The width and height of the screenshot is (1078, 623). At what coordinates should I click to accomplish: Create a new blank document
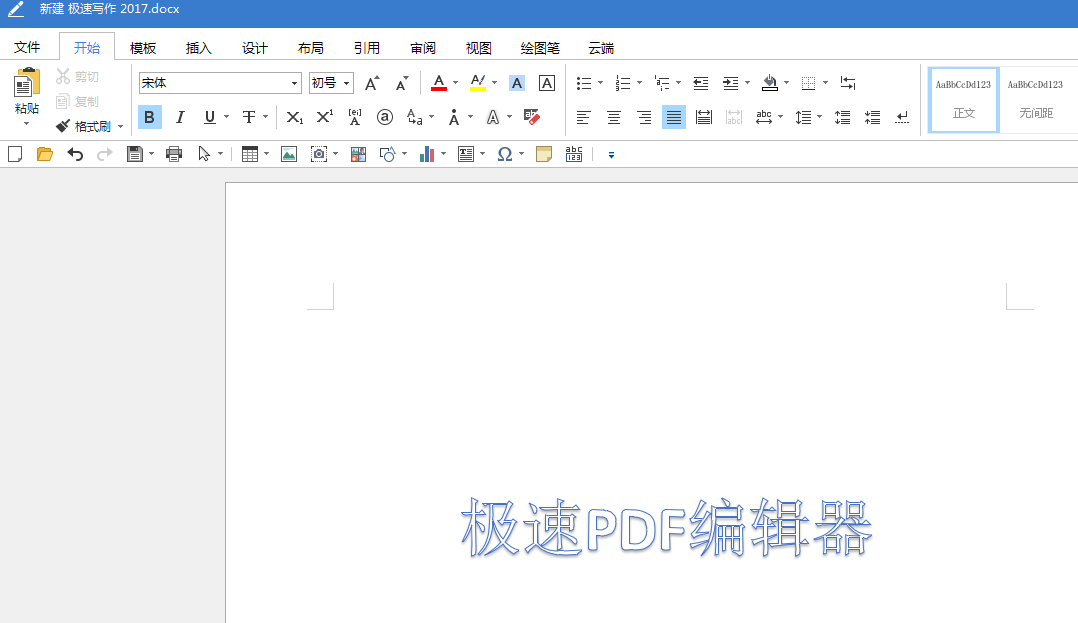tap(15, 154)
